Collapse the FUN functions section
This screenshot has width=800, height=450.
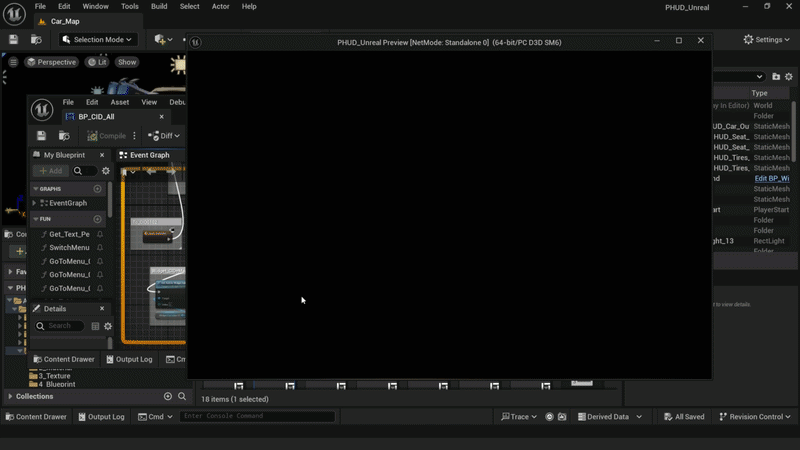[x=36, y=219]
